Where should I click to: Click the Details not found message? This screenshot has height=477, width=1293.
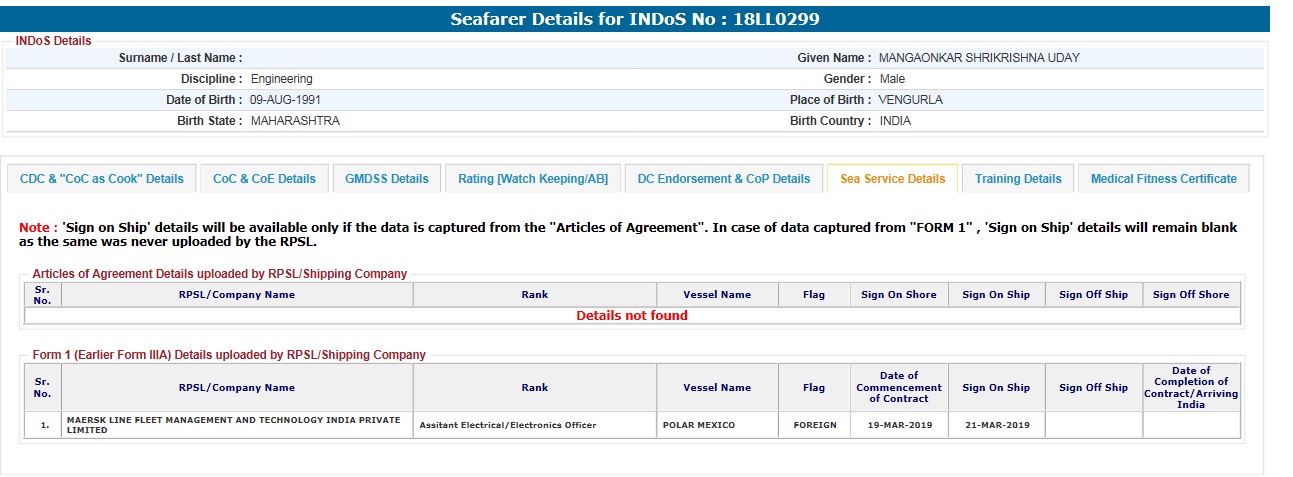[x=632, y=316]
